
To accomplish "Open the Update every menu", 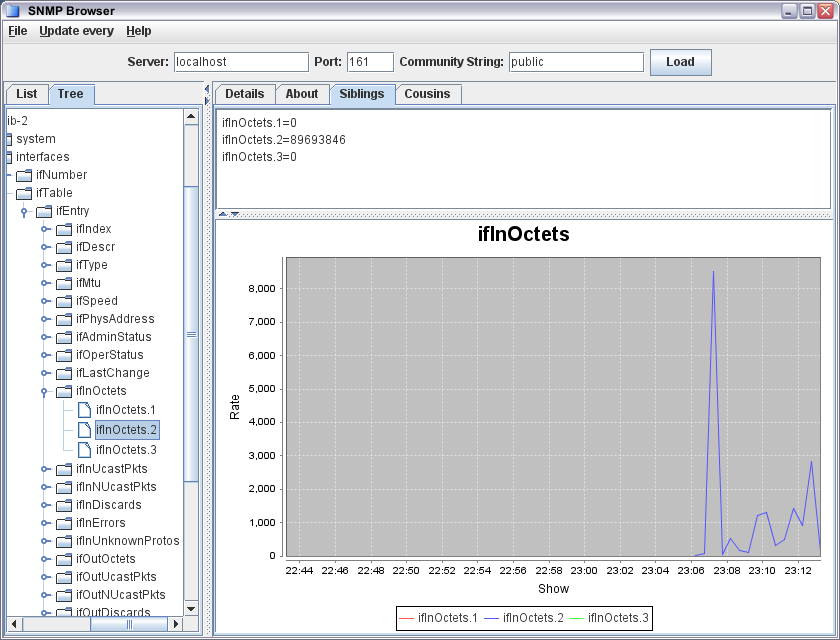I will tap(76, 31).
